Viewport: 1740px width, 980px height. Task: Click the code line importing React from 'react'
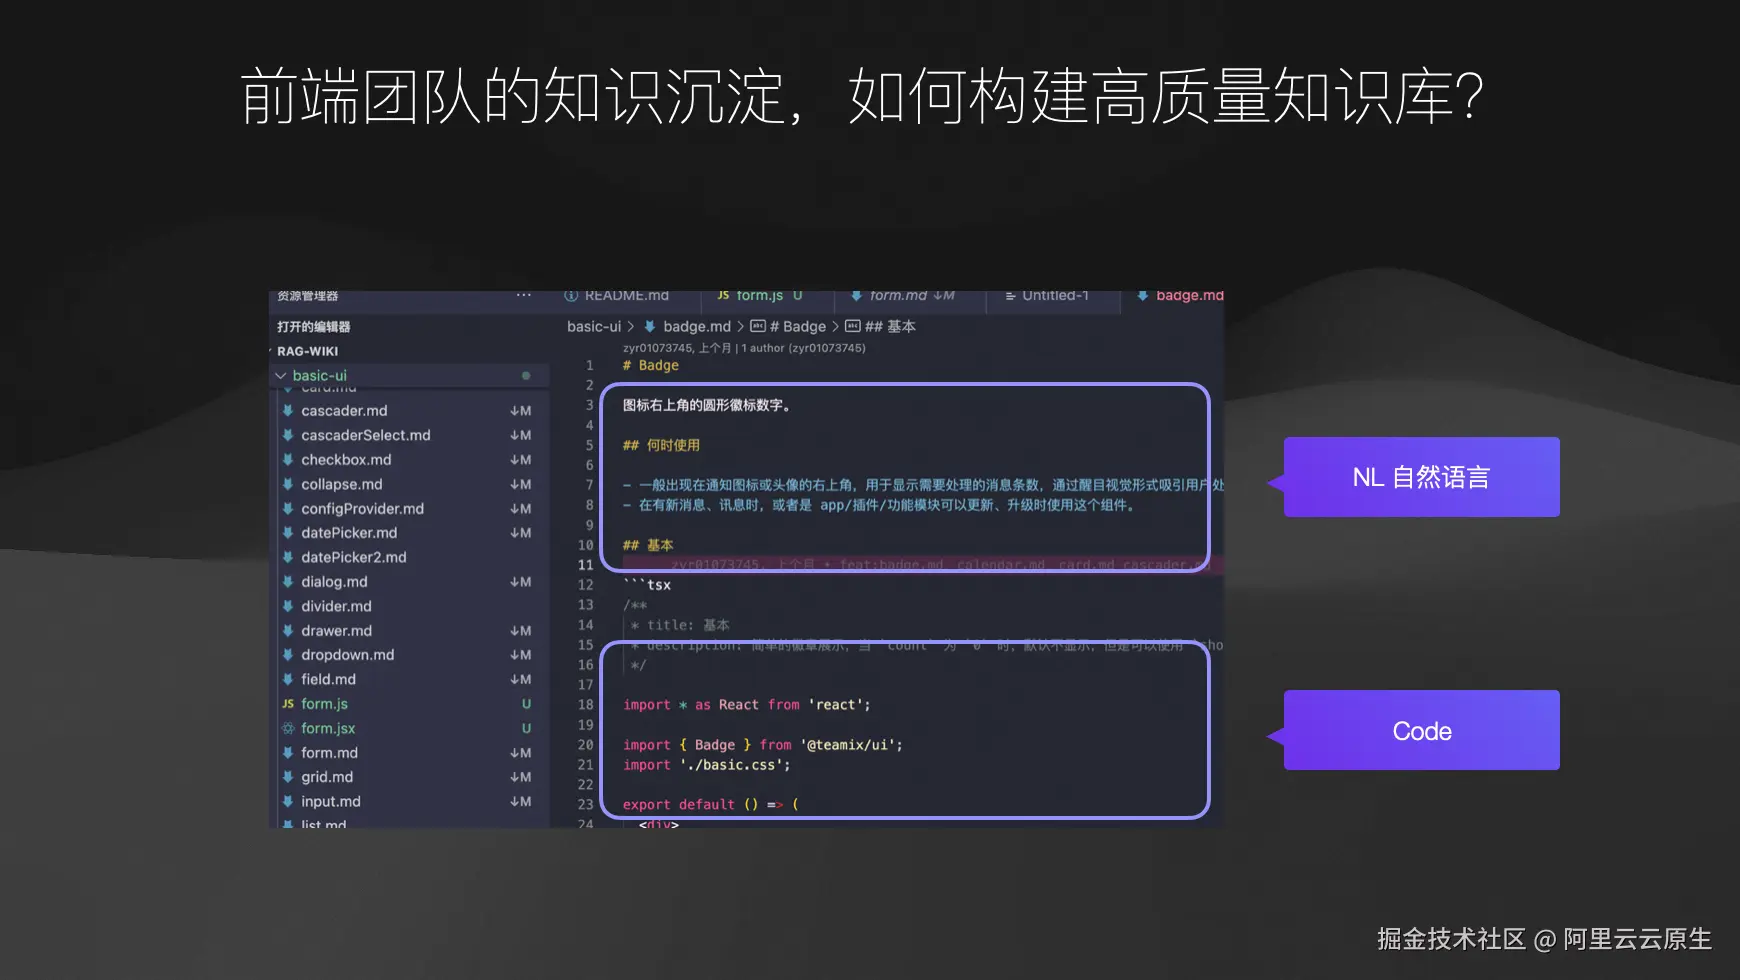747,705
